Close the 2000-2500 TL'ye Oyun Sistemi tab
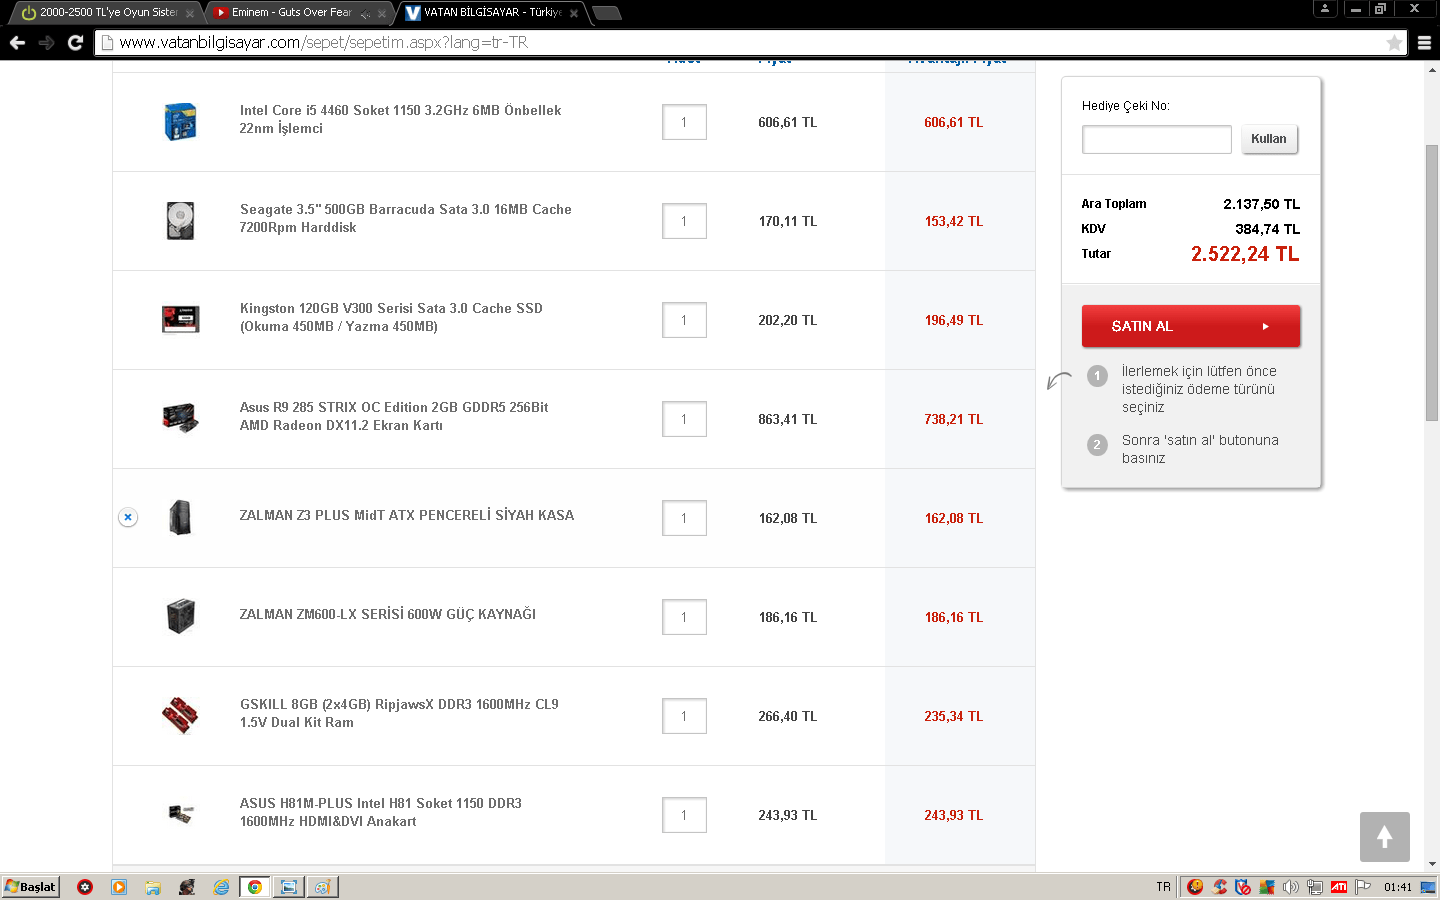1440x900 pixels. coord(190,14)
